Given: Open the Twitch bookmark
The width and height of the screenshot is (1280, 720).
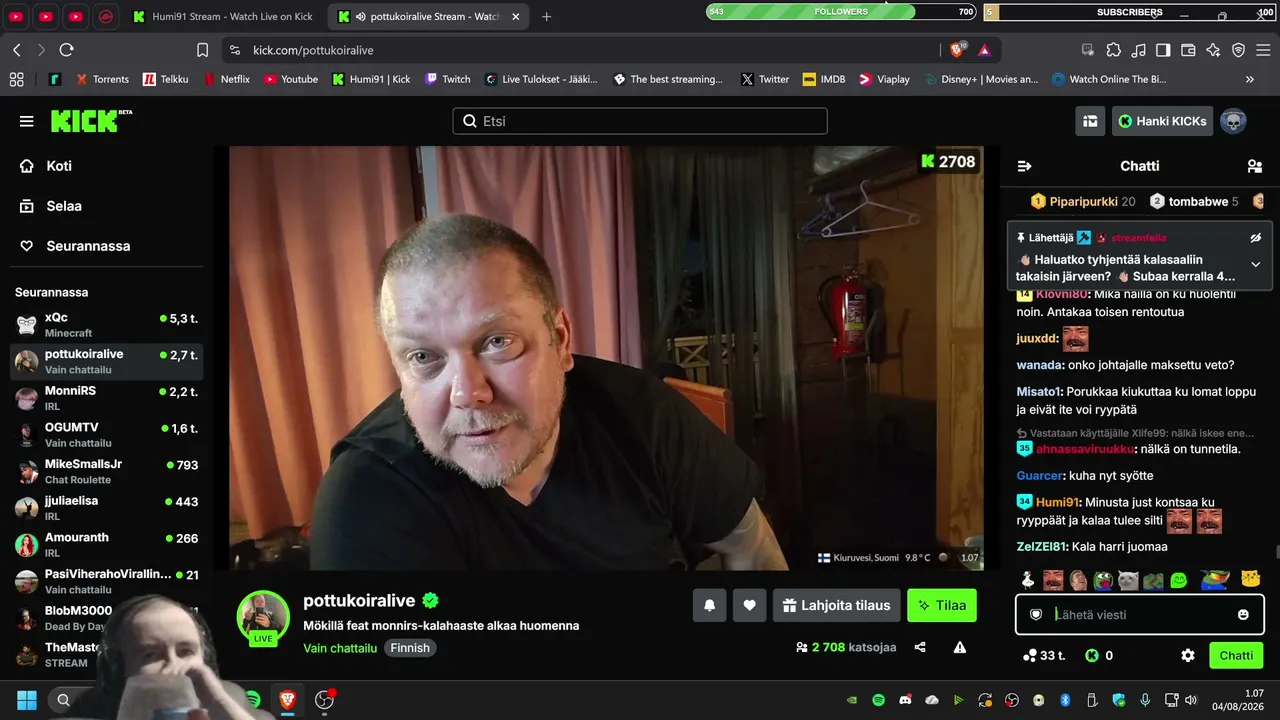Looking at the screenshot, I should pos(447,79).
